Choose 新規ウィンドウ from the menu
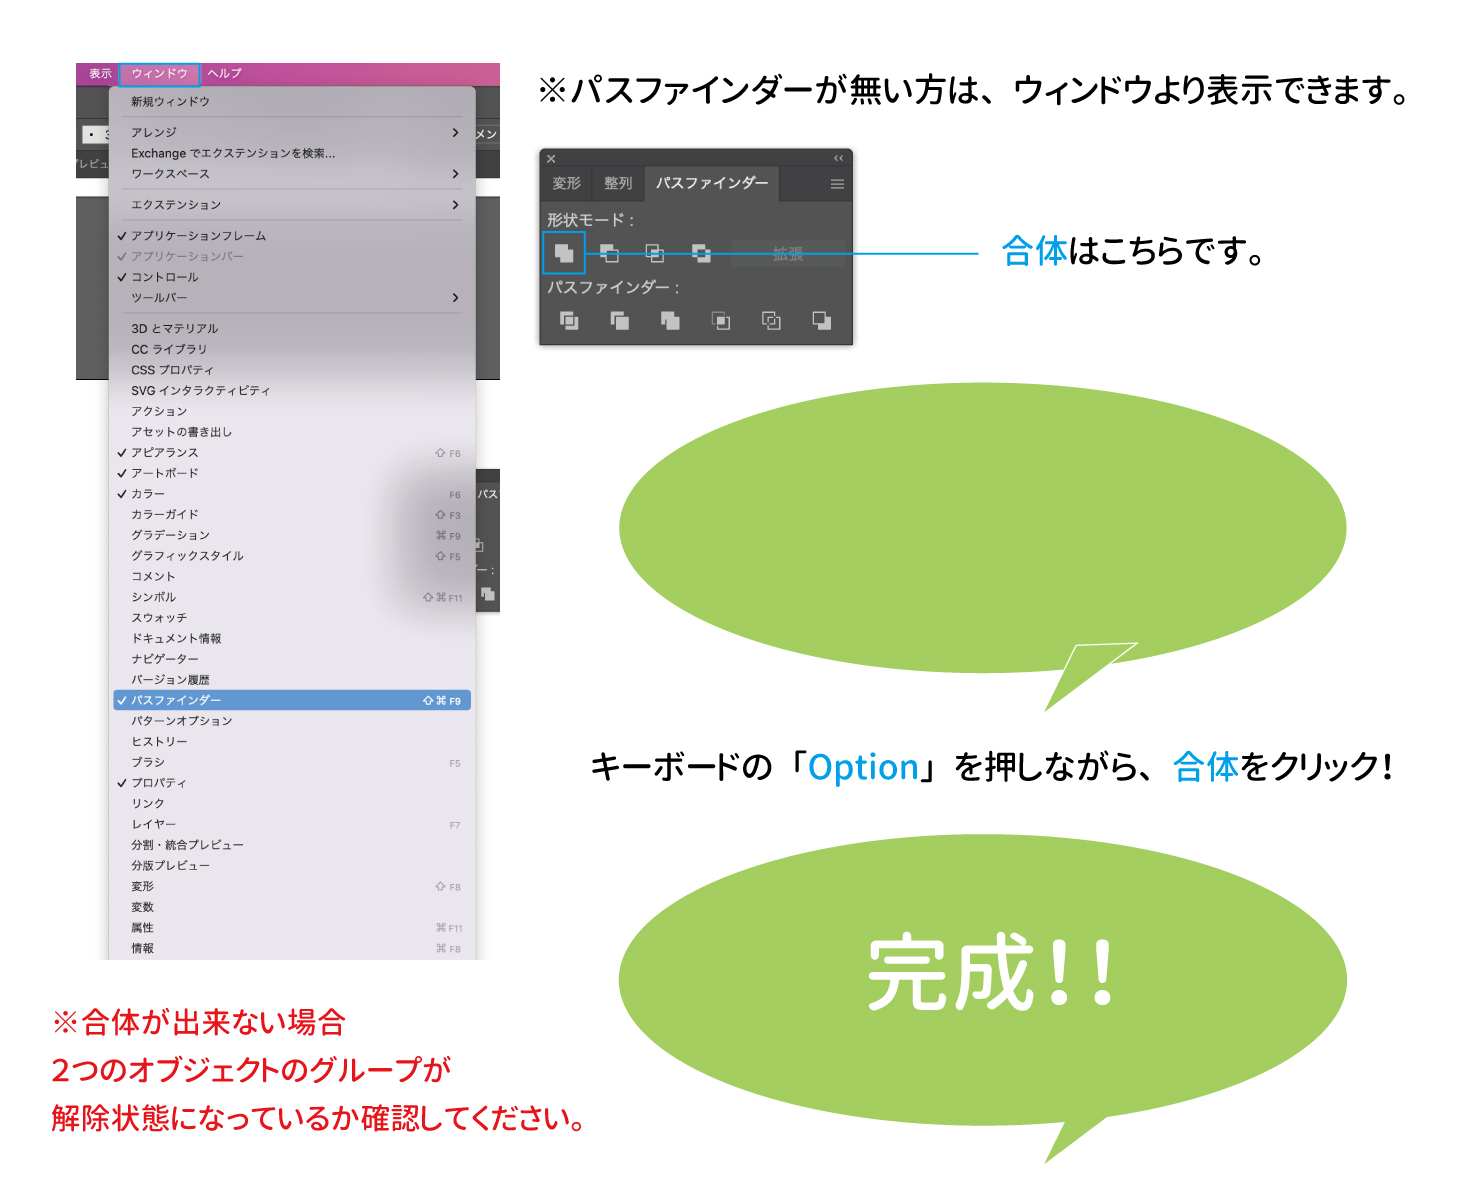This screenshot has width=1460, height=1200. tap(292, 102)
